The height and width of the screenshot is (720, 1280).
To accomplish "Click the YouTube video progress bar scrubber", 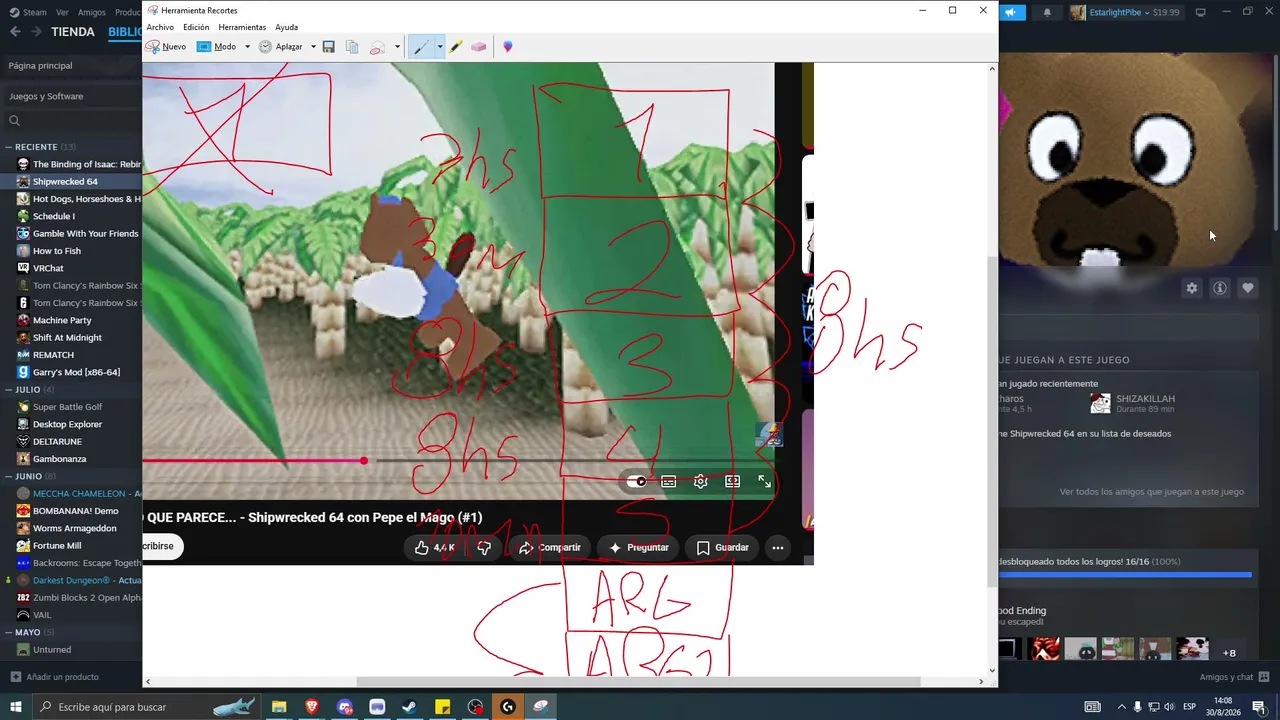I will [x=364, y=461].
